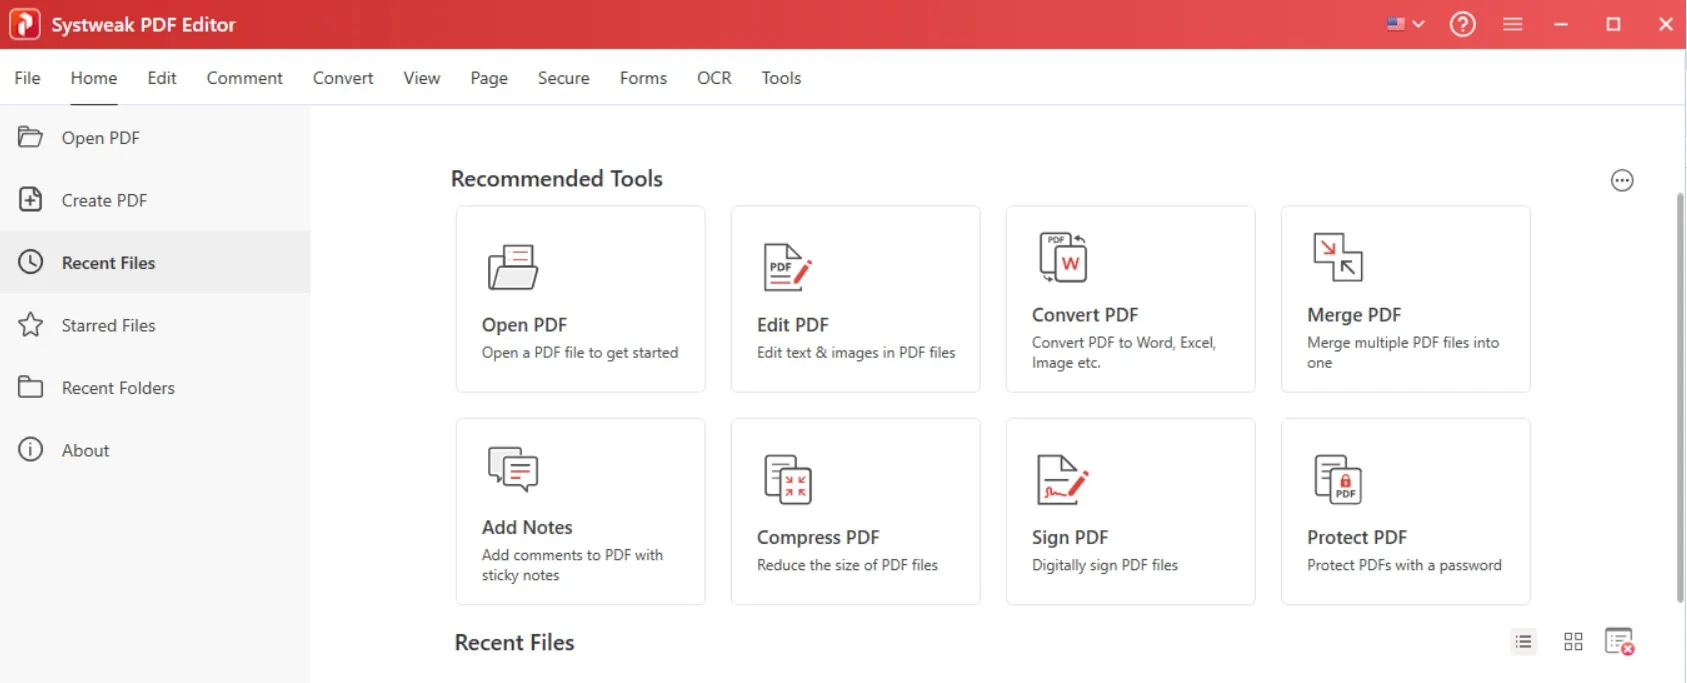This screenshot has width=1687, height=683.
Task: Click the Protect PDF lock icon
Action: click(x=1338, y=479)
